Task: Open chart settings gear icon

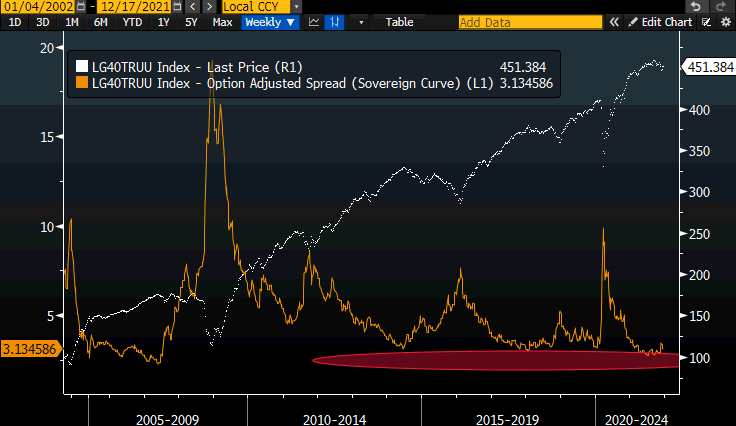Action: (x=726, y=22)
